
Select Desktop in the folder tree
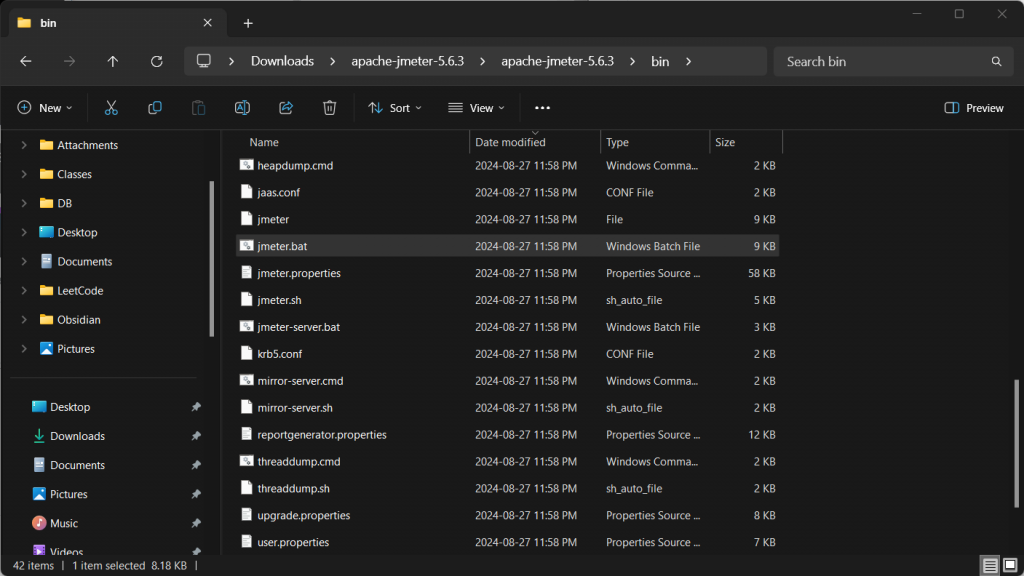point(77,232)
